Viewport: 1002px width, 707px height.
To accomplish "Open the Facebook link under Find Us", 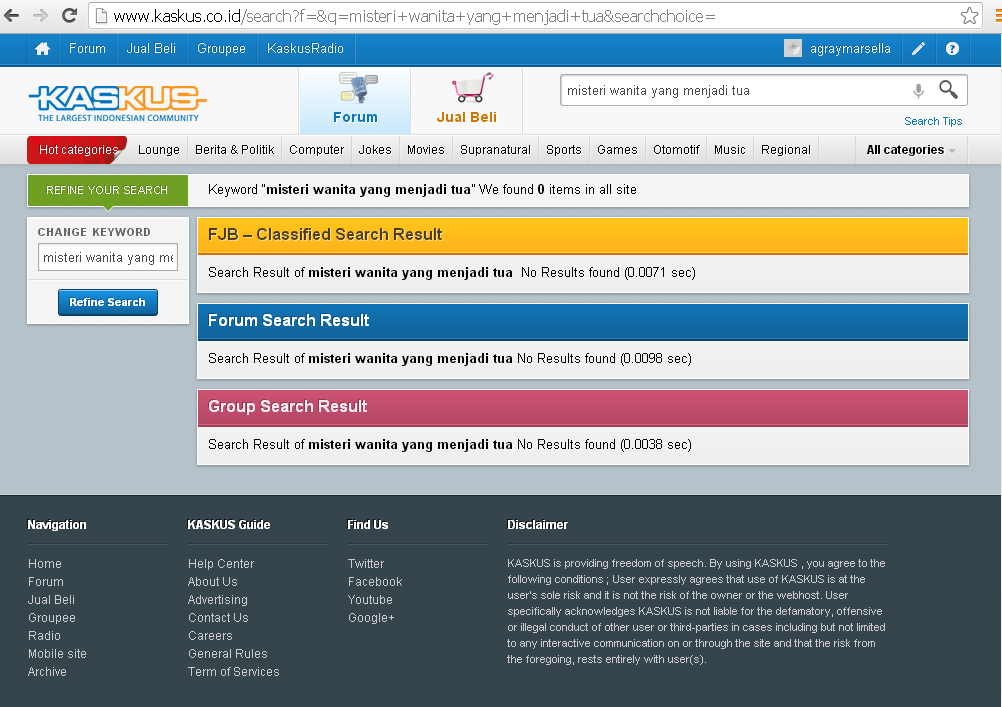I will click(x=375, y=582).
